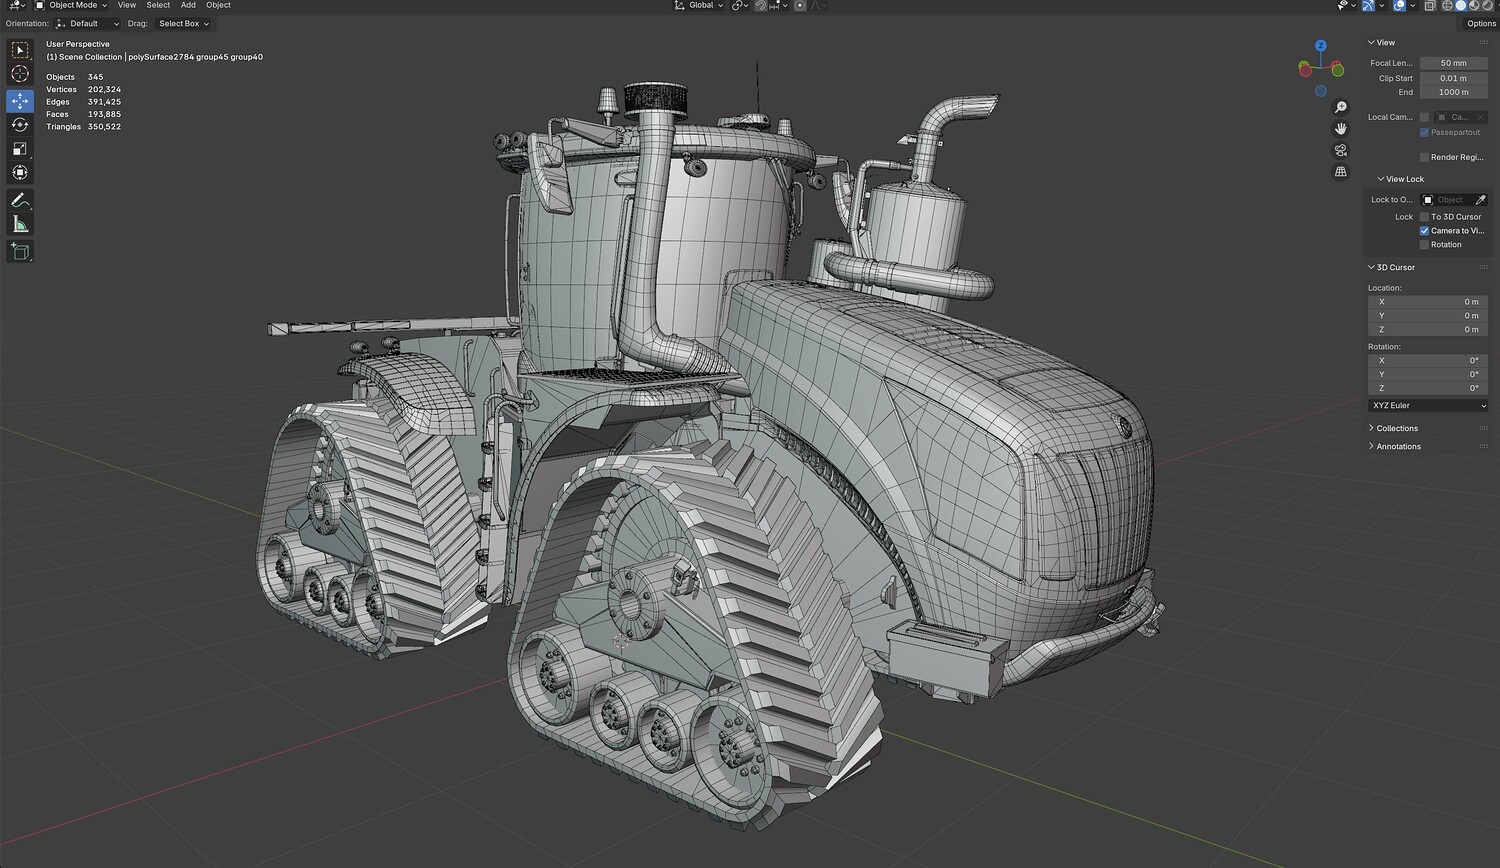Choose the Move tool

[x=20, y=101]
